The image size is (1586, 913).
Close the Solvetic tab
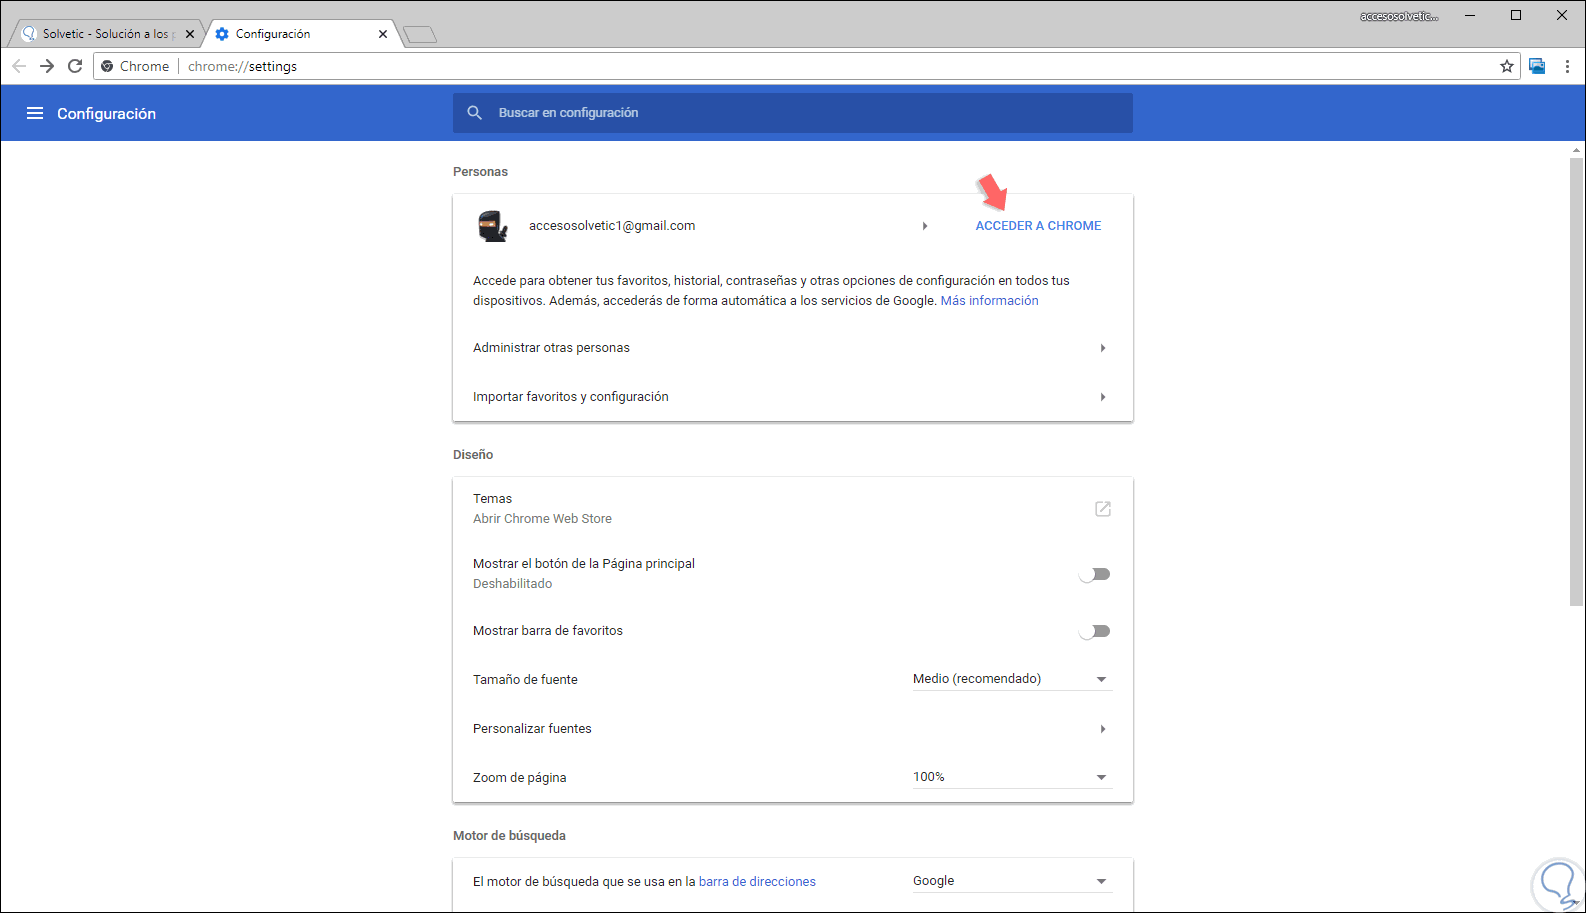[190, 34]
